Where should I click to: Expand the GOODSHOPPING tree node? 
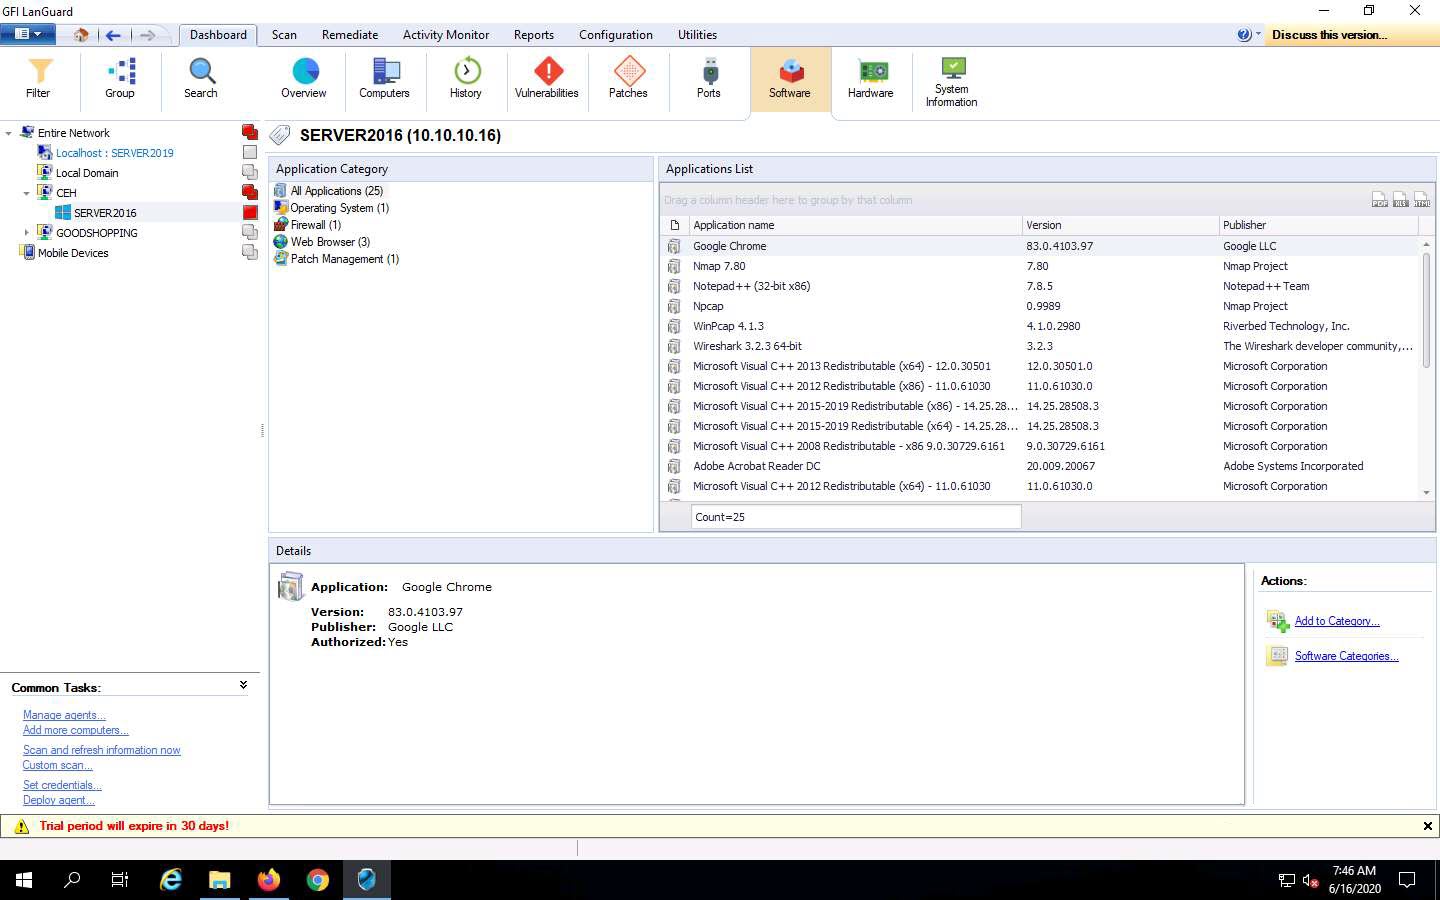pyautogui.click(x=27, y=233)
